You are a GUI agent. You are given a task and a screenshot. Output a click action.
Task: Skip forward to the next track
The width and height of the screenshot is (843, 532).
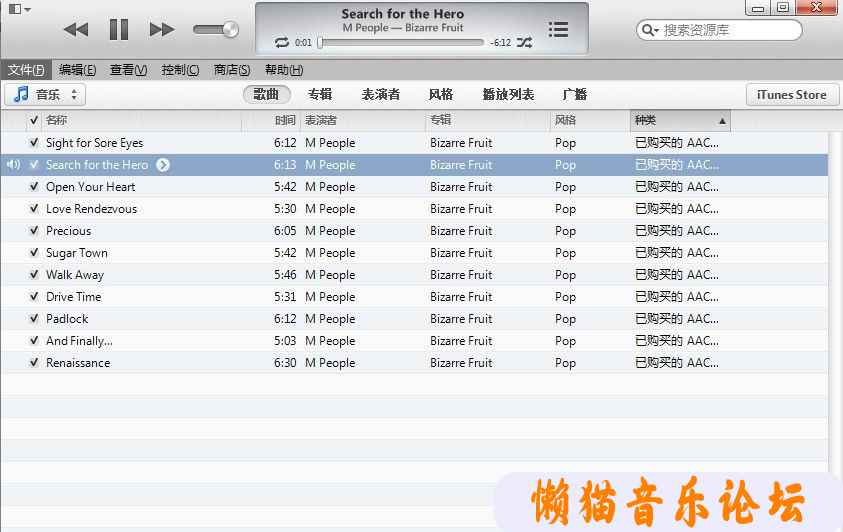[162, 30]
